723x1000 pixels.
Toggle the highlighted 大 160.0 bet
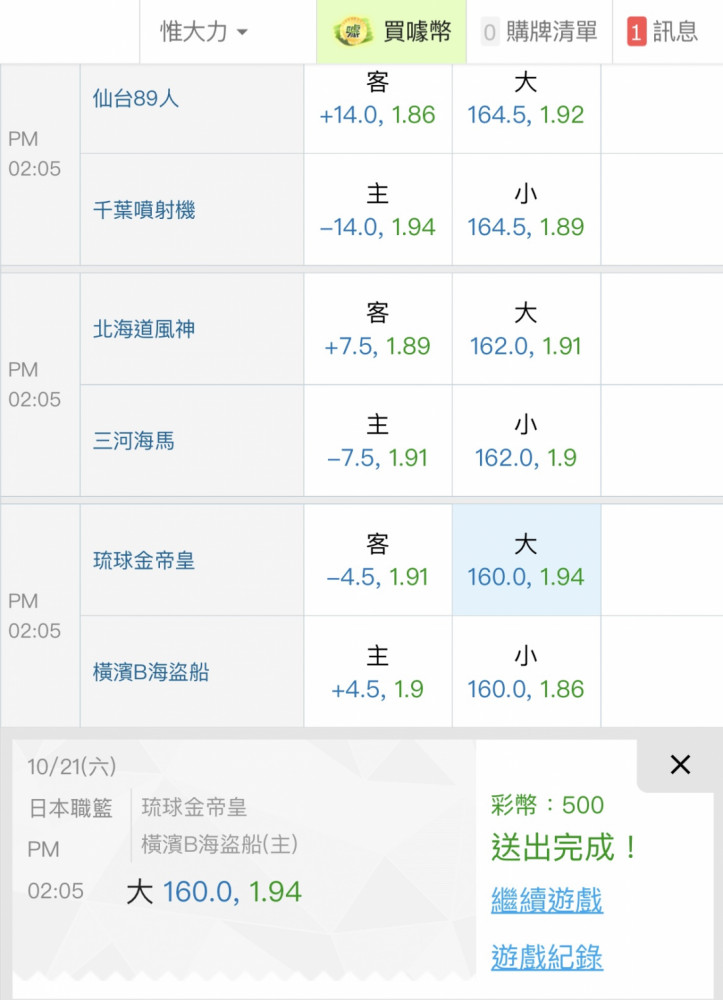pos(525,561)
